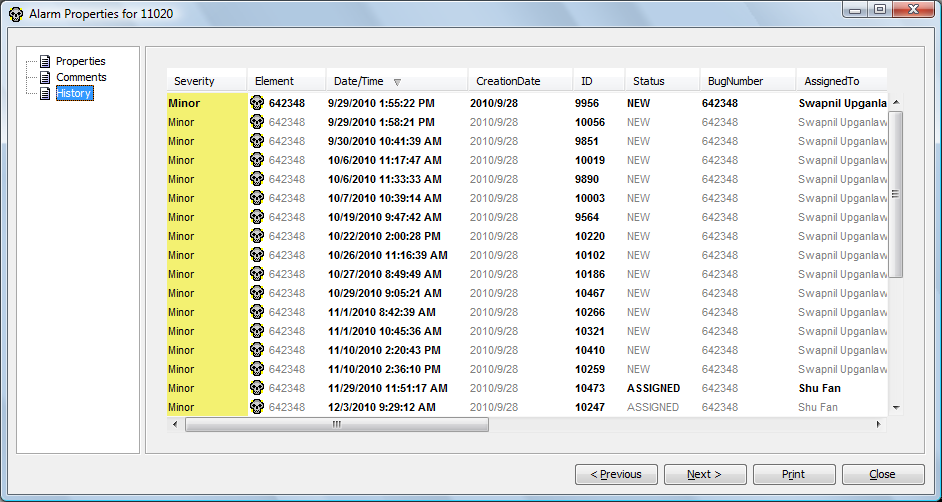Click skull icon in the 9/29/2010 1:58:21 PM row

(x=257, y=122)
